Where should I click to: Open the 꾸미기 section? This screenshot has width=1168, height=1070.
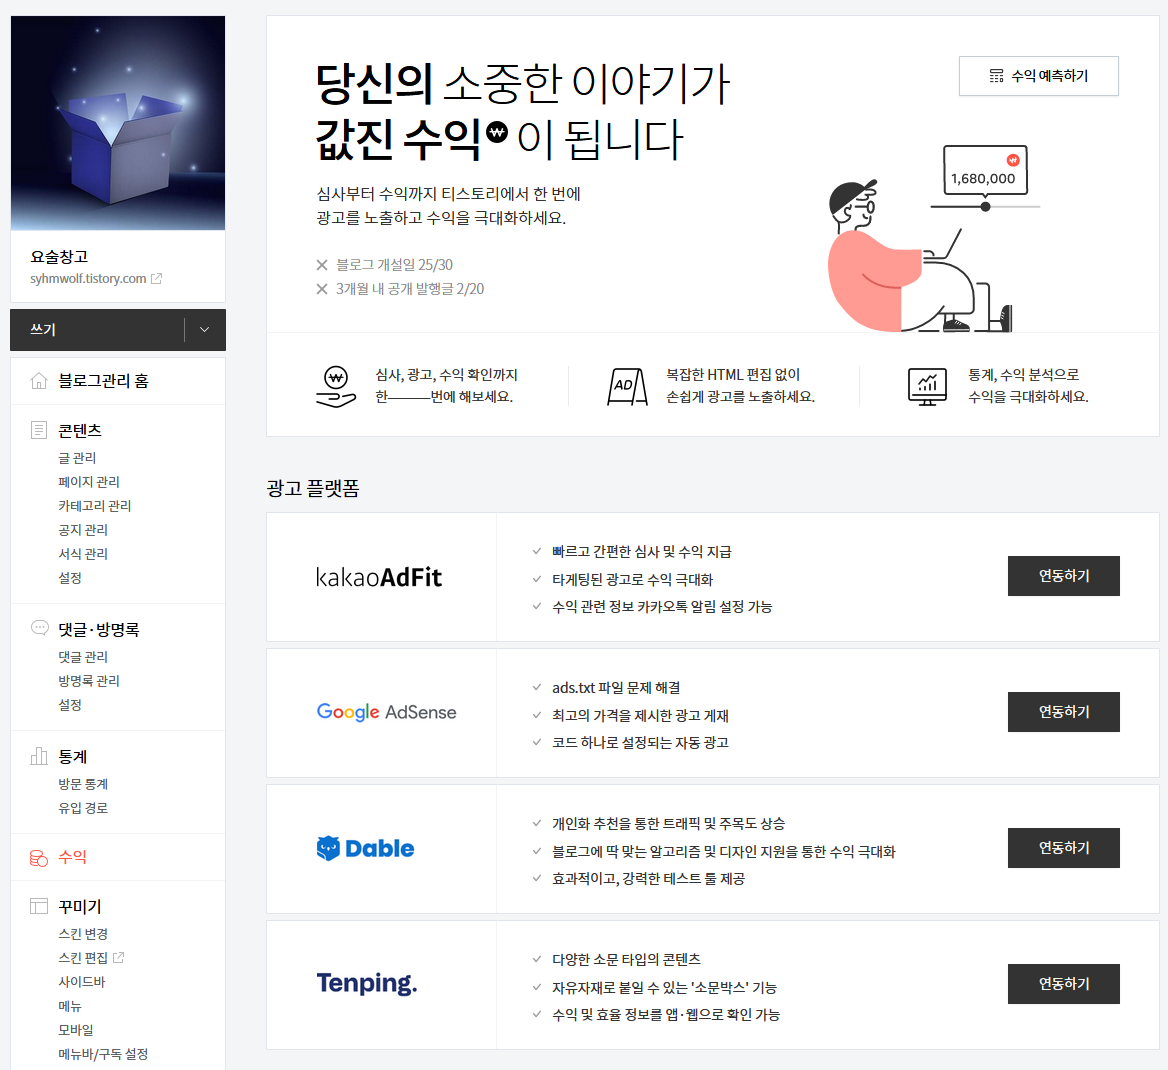(x=80, y=907)
